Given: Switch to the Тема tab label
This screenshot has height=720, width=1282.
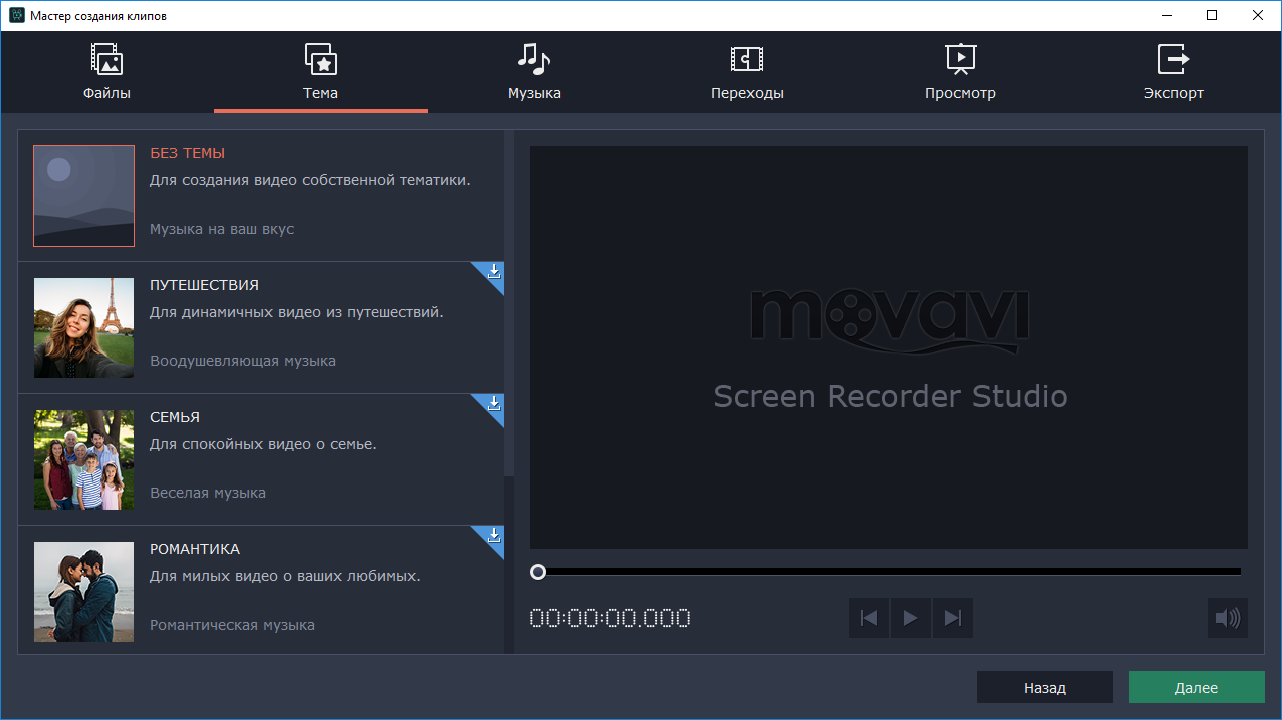Looking at the screenshot, I should [x=321, y=93].
